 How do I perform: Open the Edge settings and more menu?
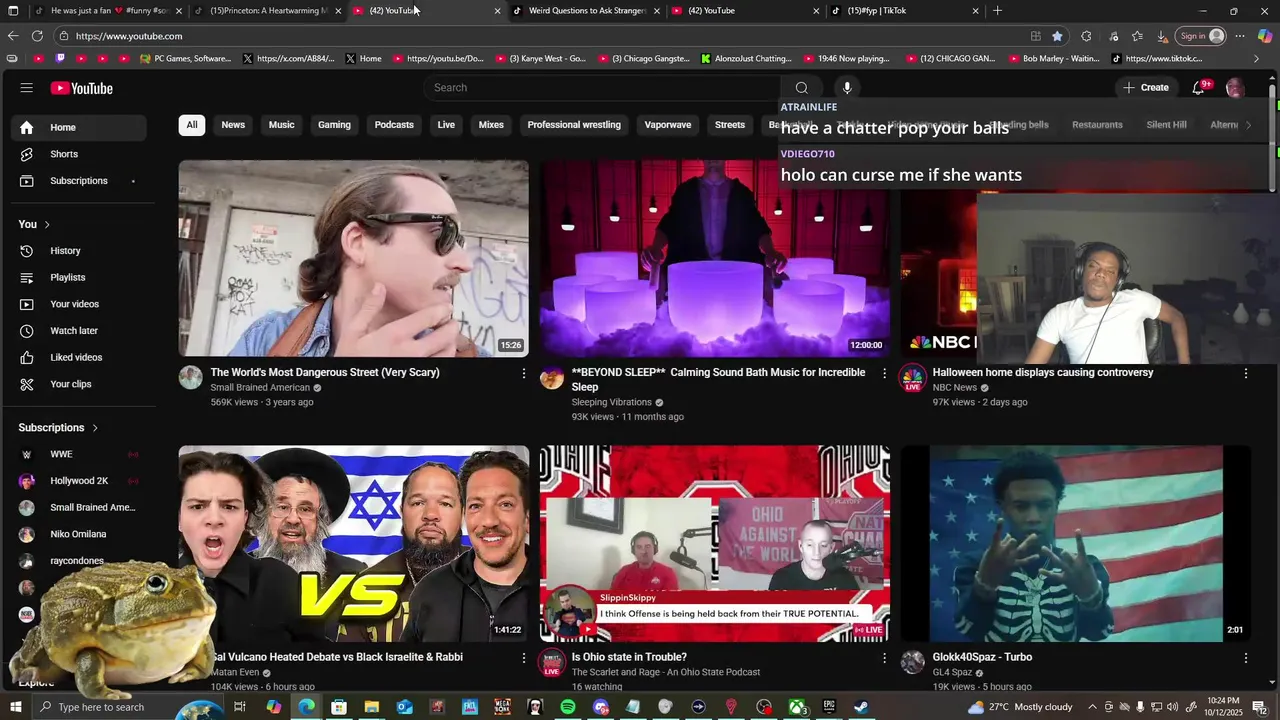point(1240,36)
